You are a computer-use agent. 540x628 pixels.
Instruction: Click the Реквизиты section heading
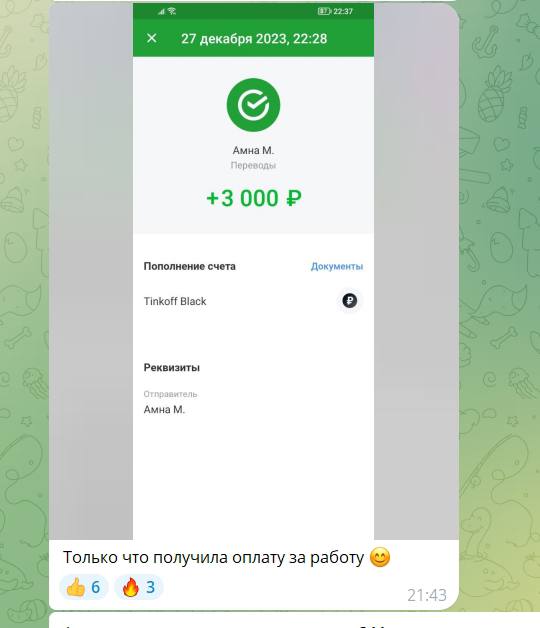point(171,368)
